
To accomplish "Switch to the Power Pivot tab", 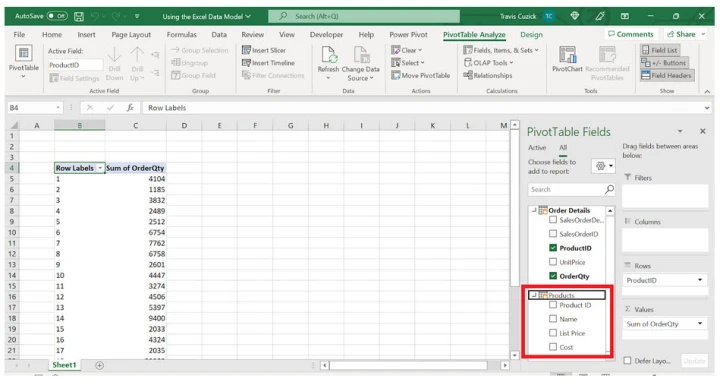I will coord(408,35).
